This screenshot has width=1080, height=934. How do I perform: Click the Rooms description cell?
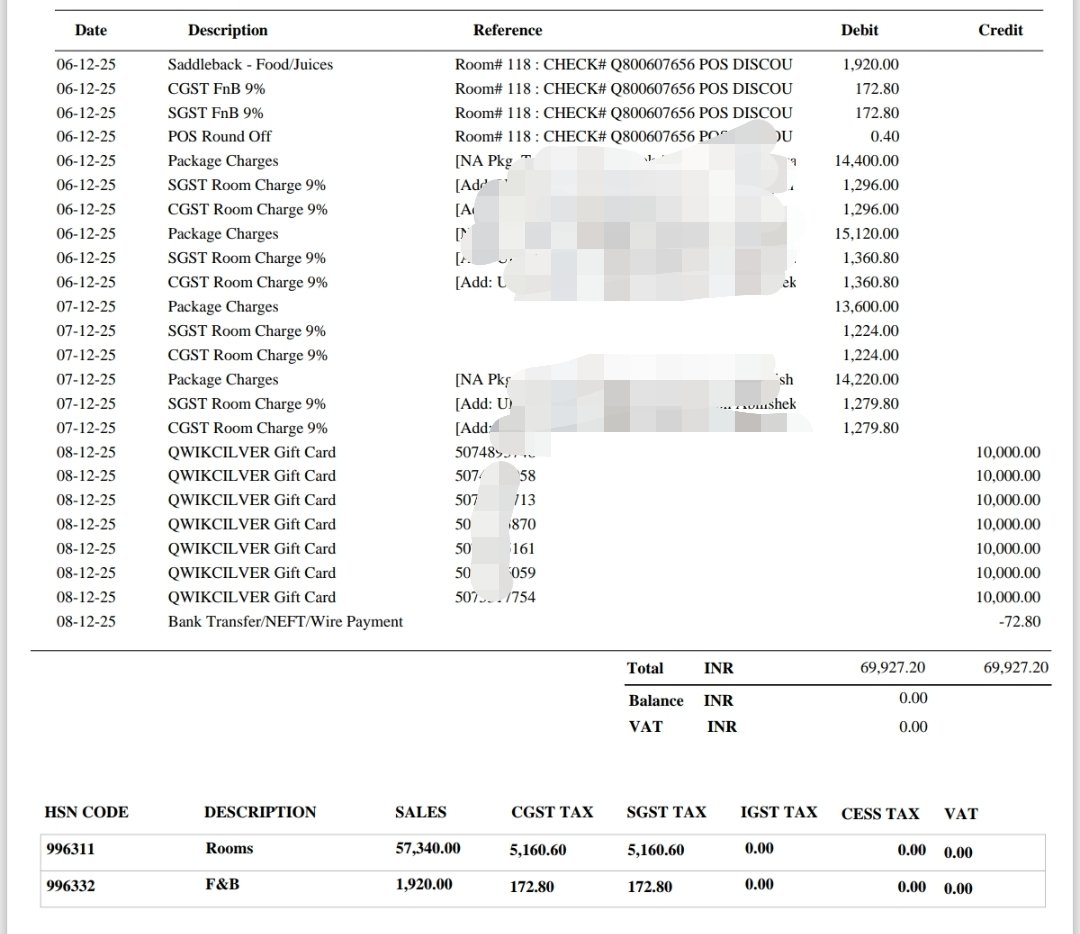(229, 849)
